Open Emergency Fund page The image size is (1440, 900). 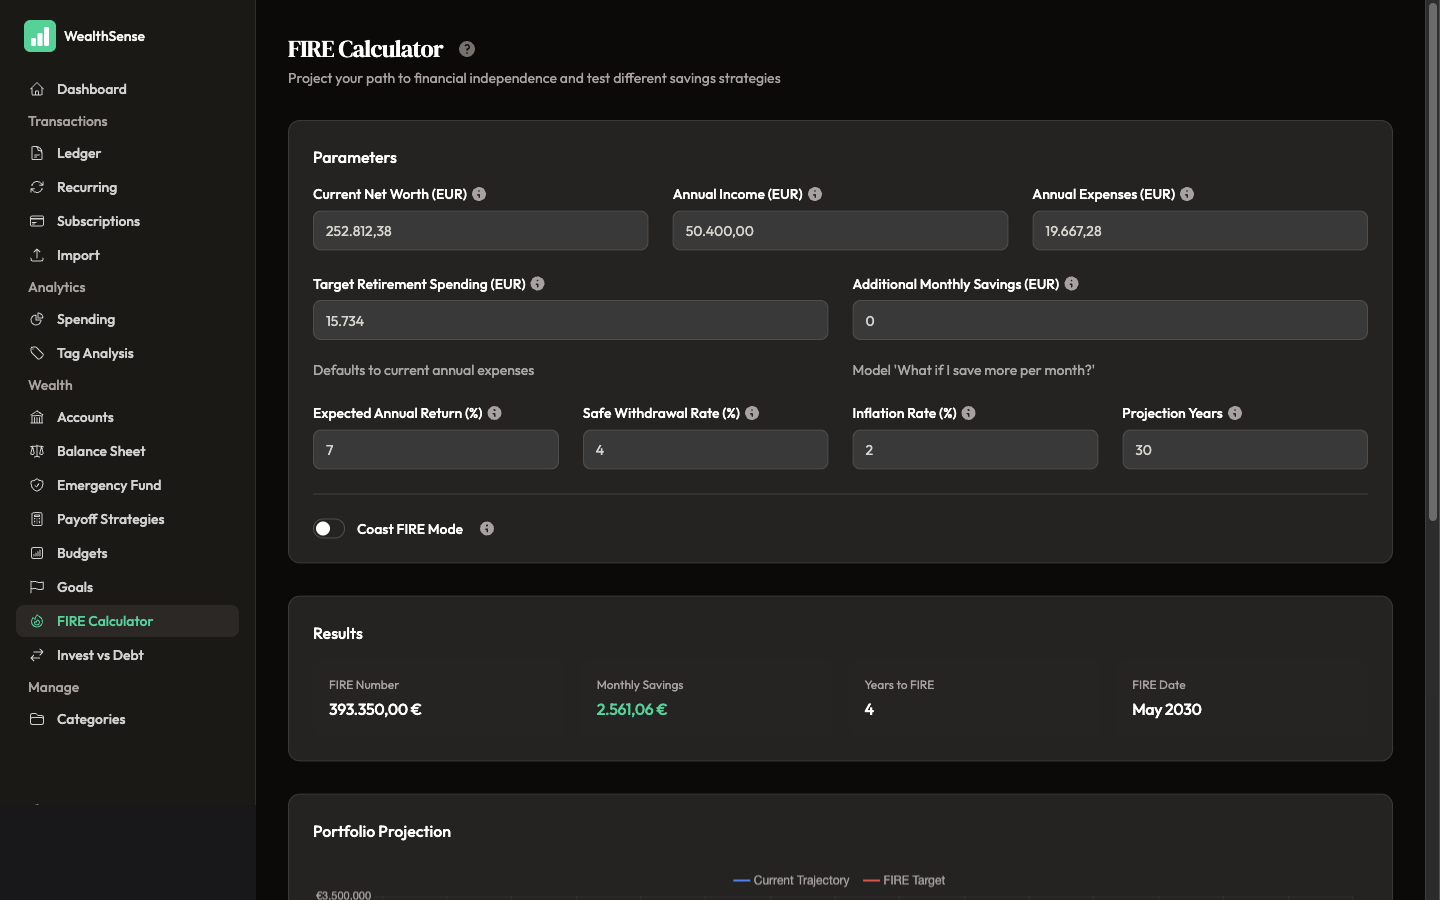tap(127, 485)
